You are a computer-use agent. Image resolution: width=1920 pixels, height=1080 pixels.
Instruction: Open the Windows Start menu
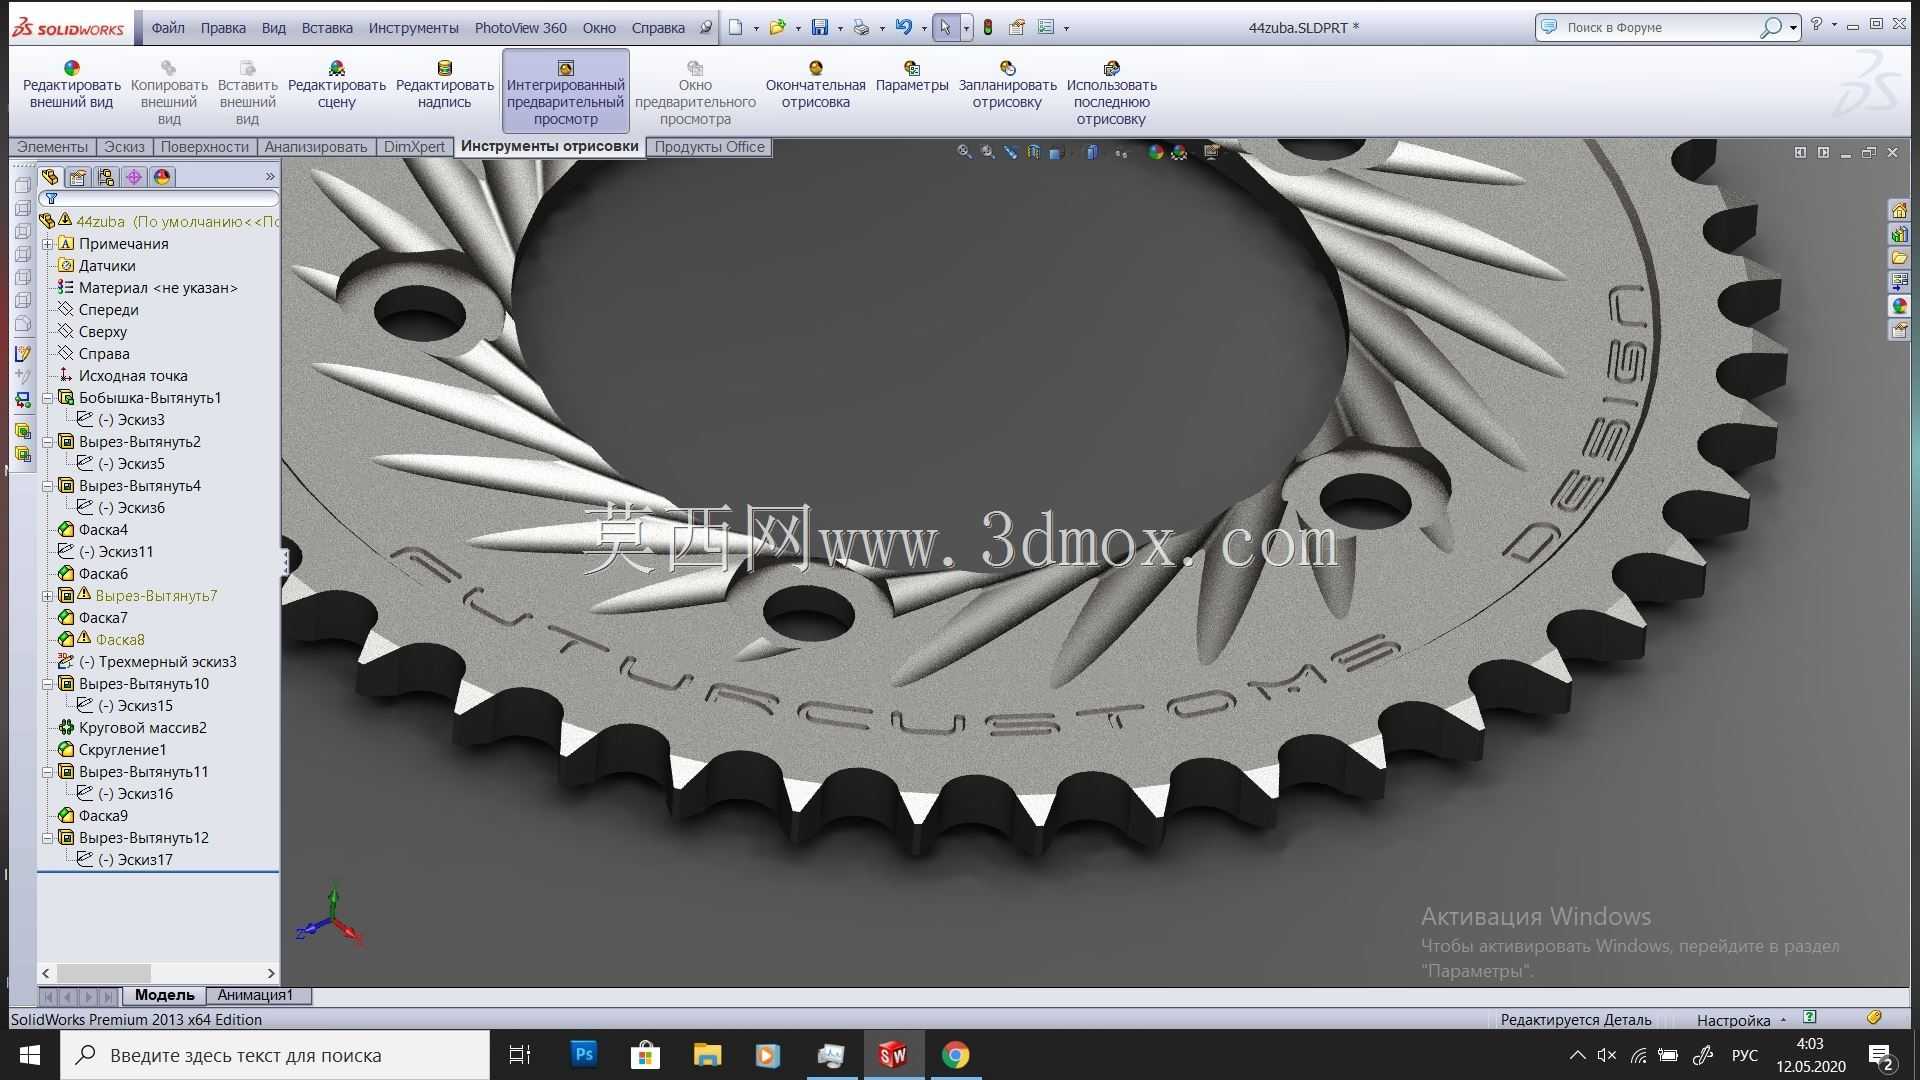(30, 1055)
